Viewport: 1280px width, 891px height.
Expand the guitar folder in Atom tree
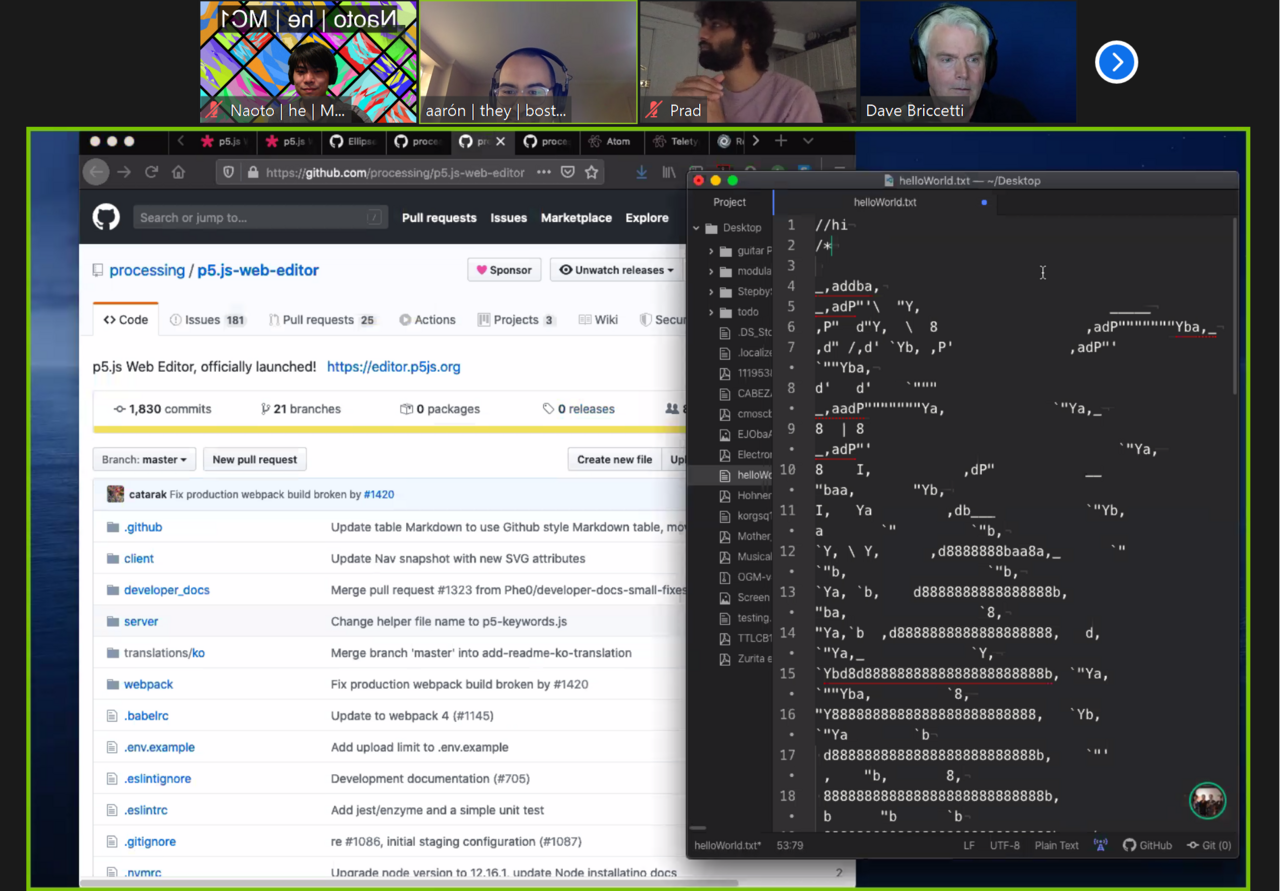pos(711,251)
